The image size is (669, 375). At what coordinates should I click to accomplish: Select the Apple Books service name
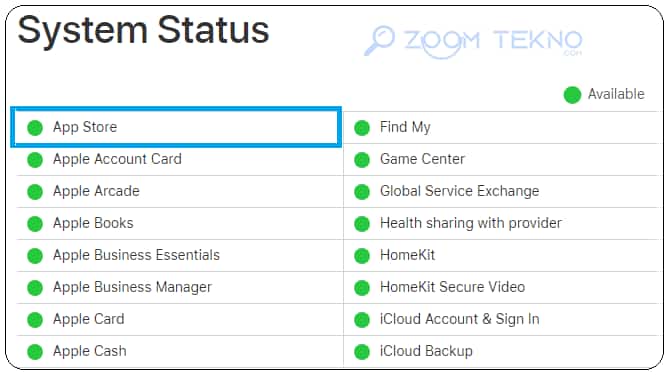(x=93, y=223)
